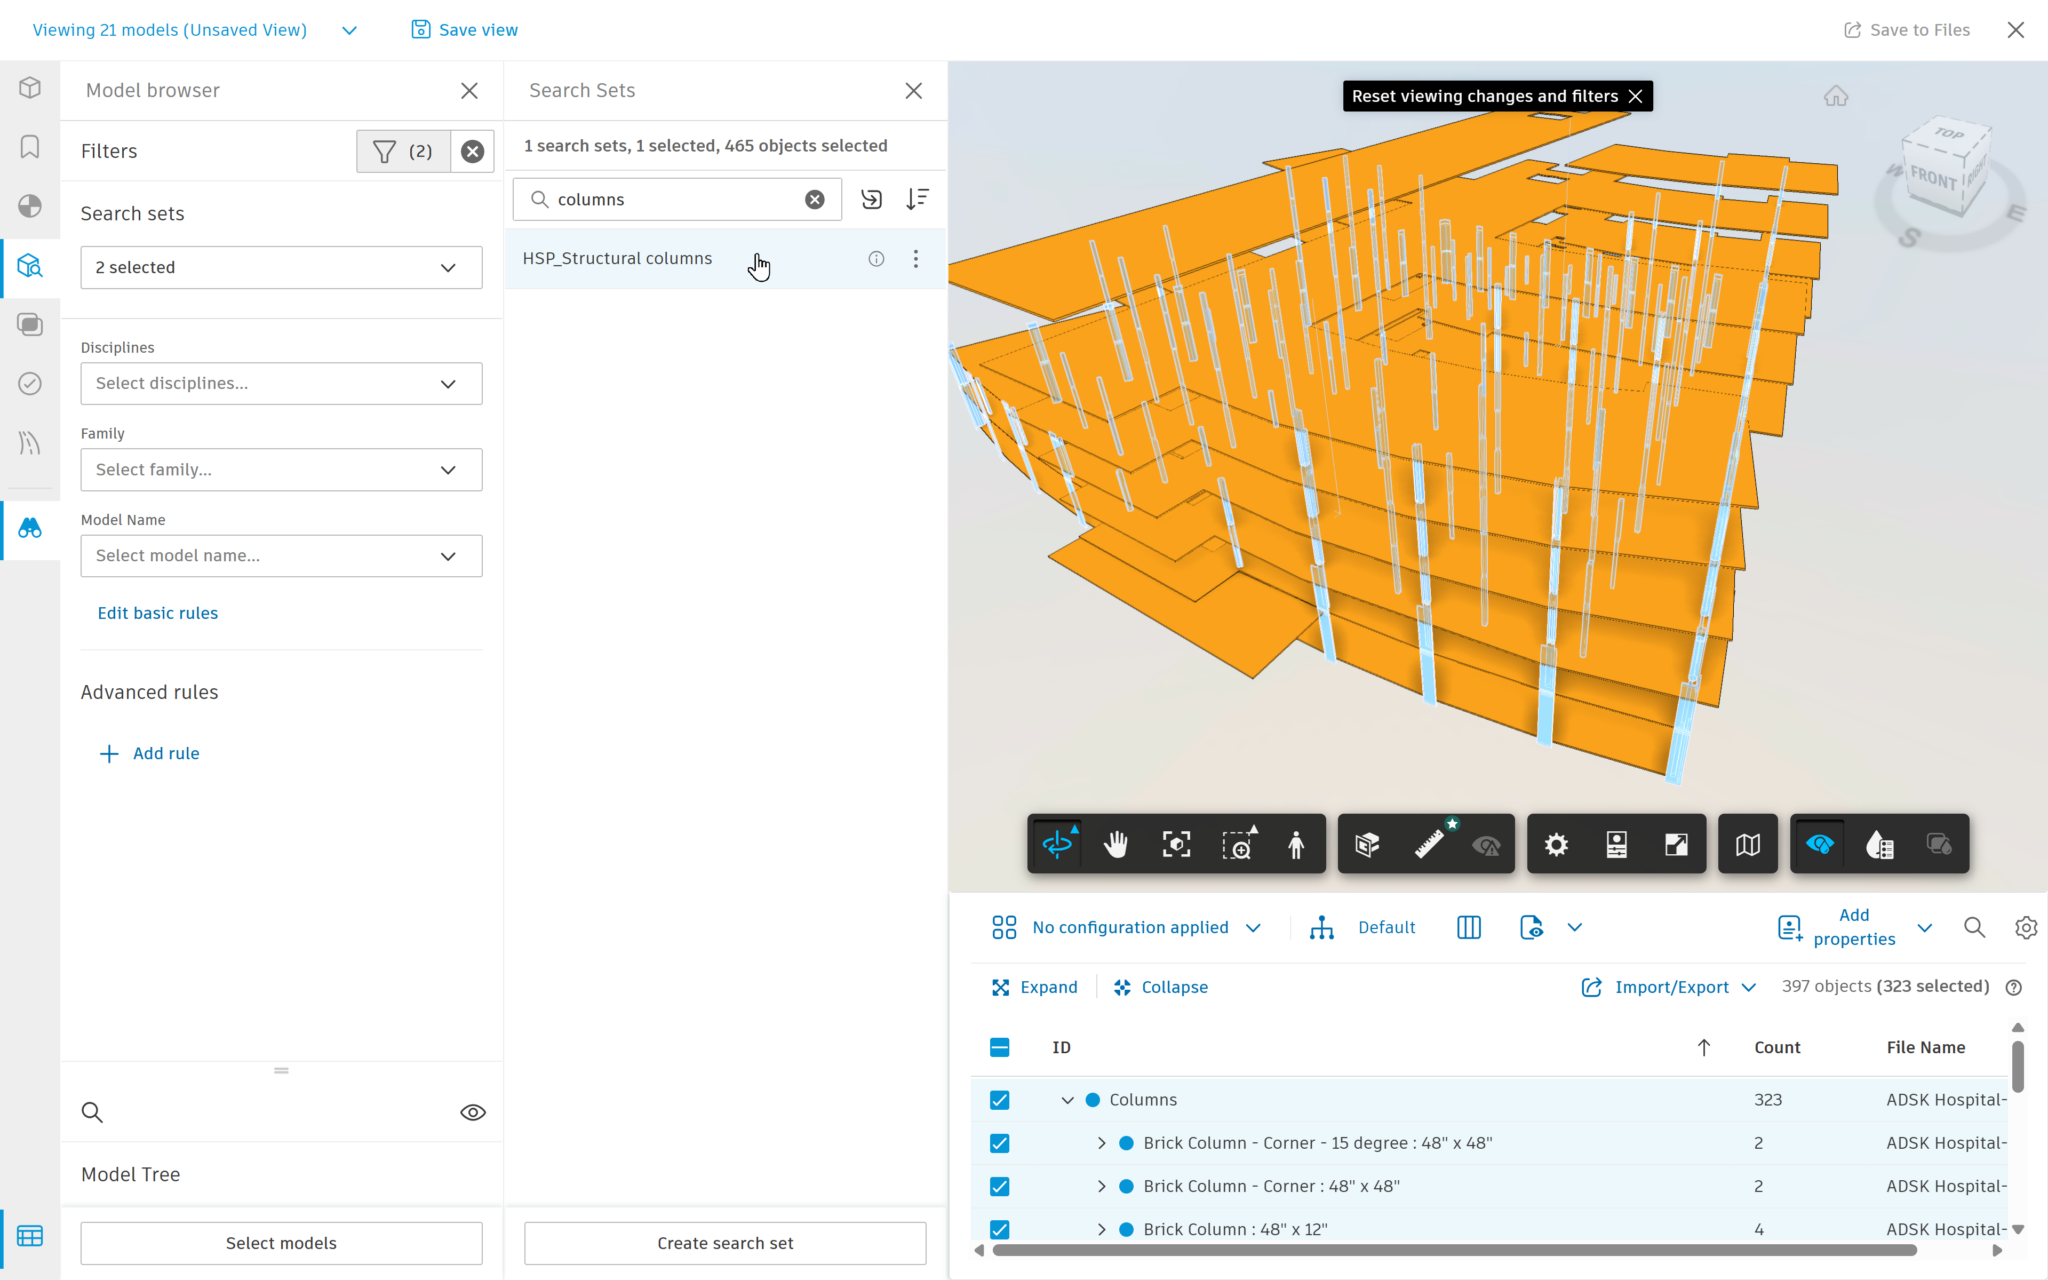The height and width of the screenshot is (1280, 2048).
Task: Open the Select family dropdown
Action: (281, 469)
